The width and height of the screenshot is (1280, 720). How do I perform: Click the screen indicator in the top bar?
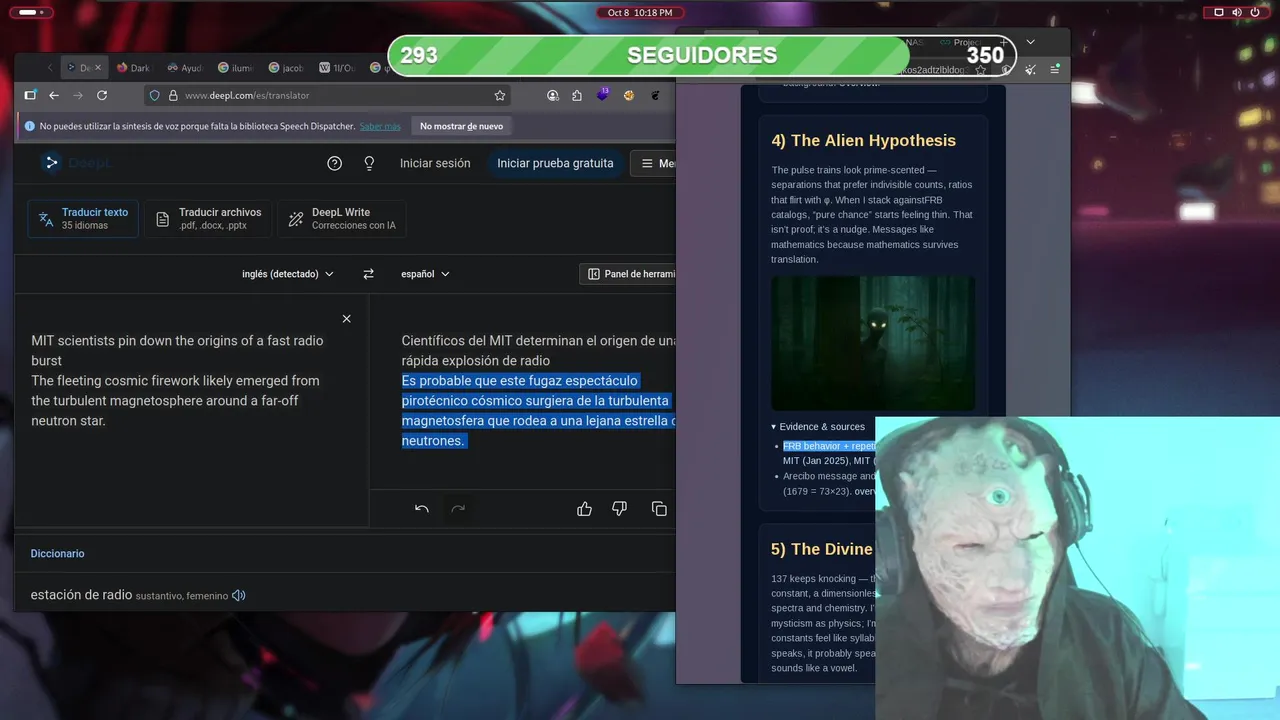click(x=1218, y=12)
